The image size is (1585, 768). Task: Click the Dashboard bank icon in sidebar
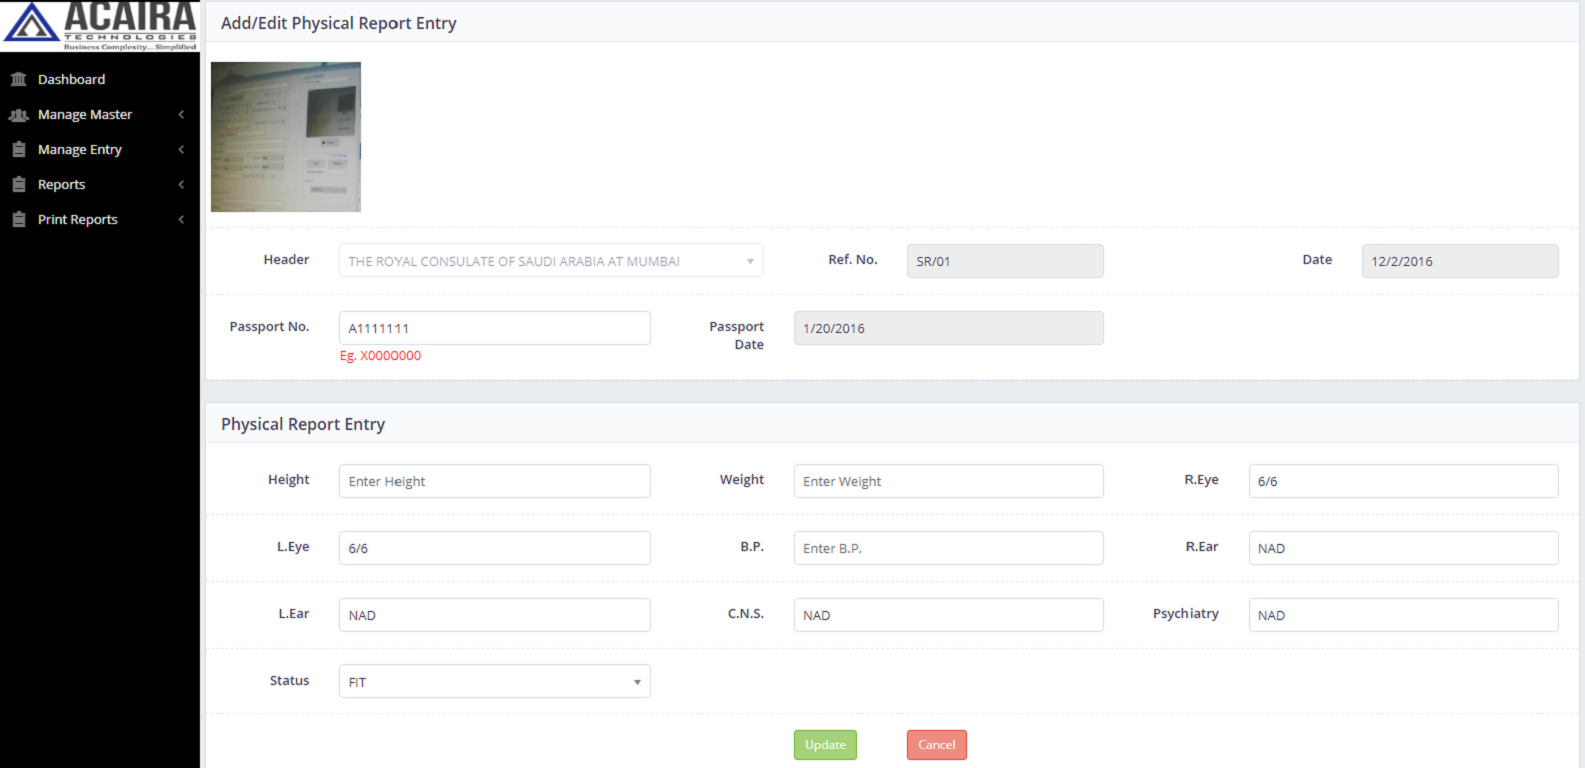18,80
